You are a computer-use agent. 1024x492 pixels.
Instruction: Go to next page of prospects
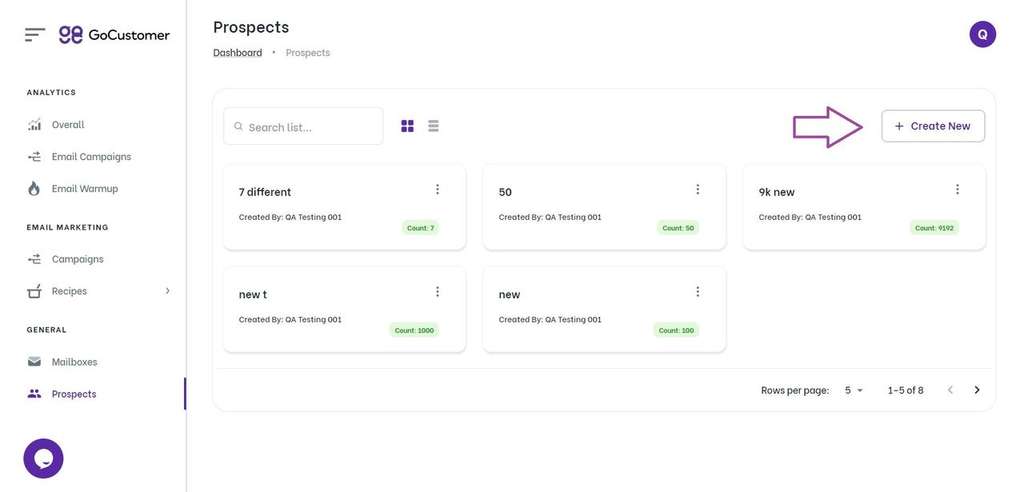(977, 390)
